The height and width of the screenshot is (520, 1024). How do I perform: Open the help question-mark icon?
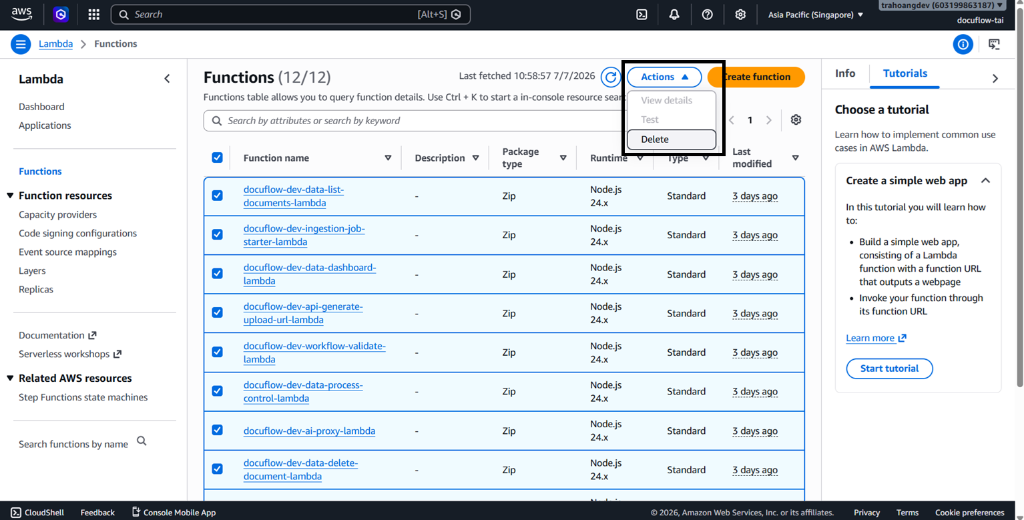(x=707, y=14)
